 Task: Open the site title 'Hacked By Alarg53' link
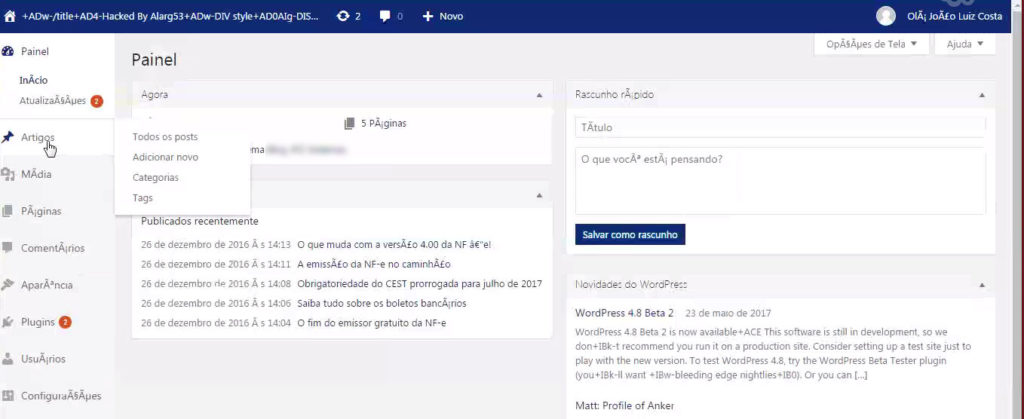point(170,16)
